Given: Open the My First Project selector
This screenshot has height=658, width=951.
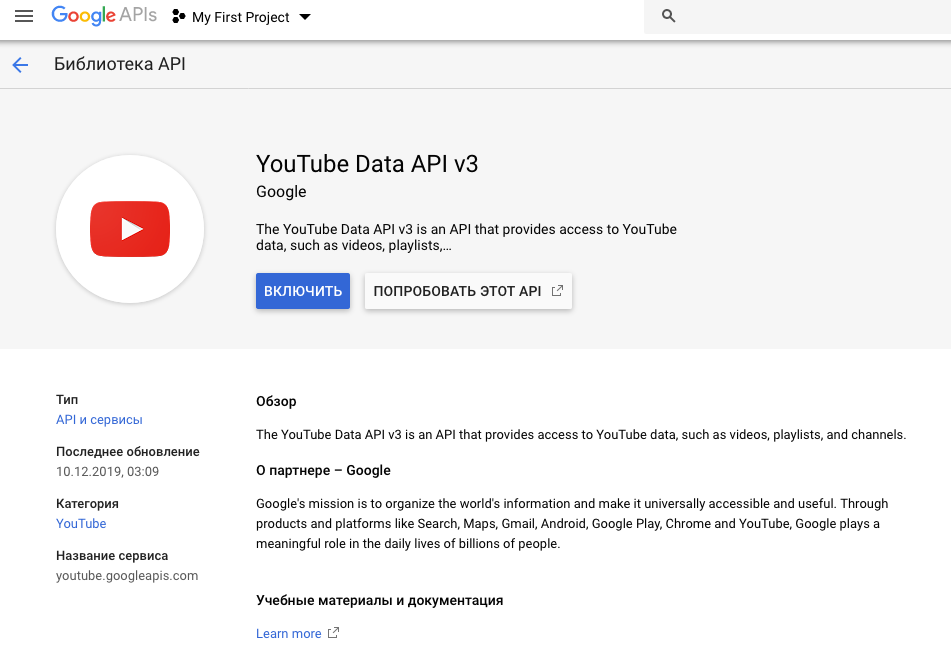Looking at the screenshot, I should [241, 17].
